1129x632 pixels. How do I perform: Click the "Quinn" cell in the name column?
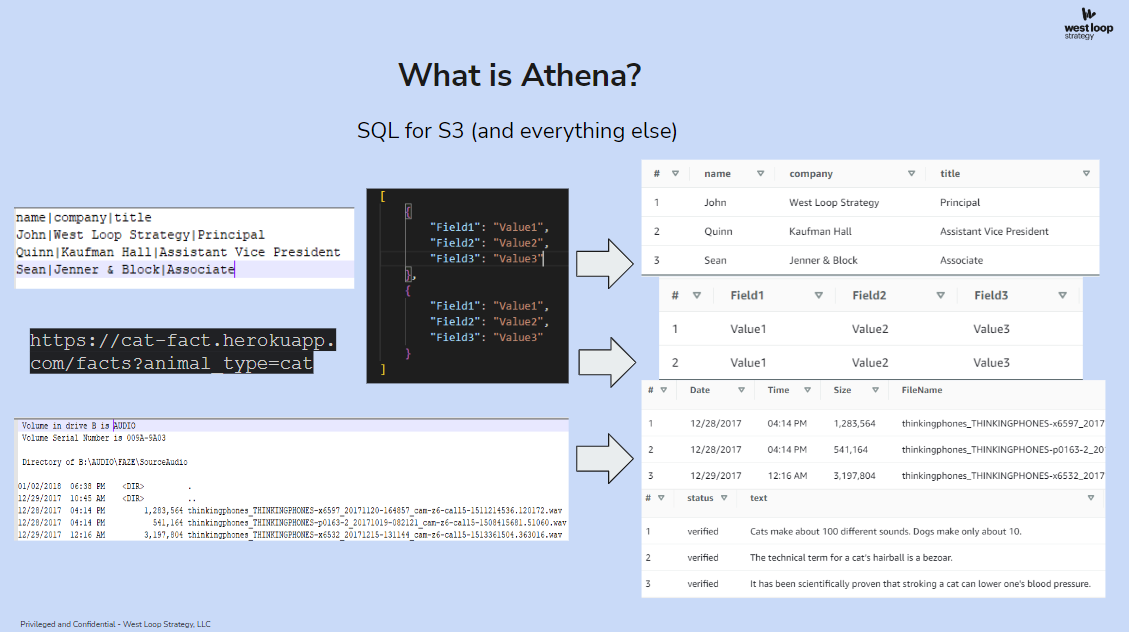(x=718, y=231)
